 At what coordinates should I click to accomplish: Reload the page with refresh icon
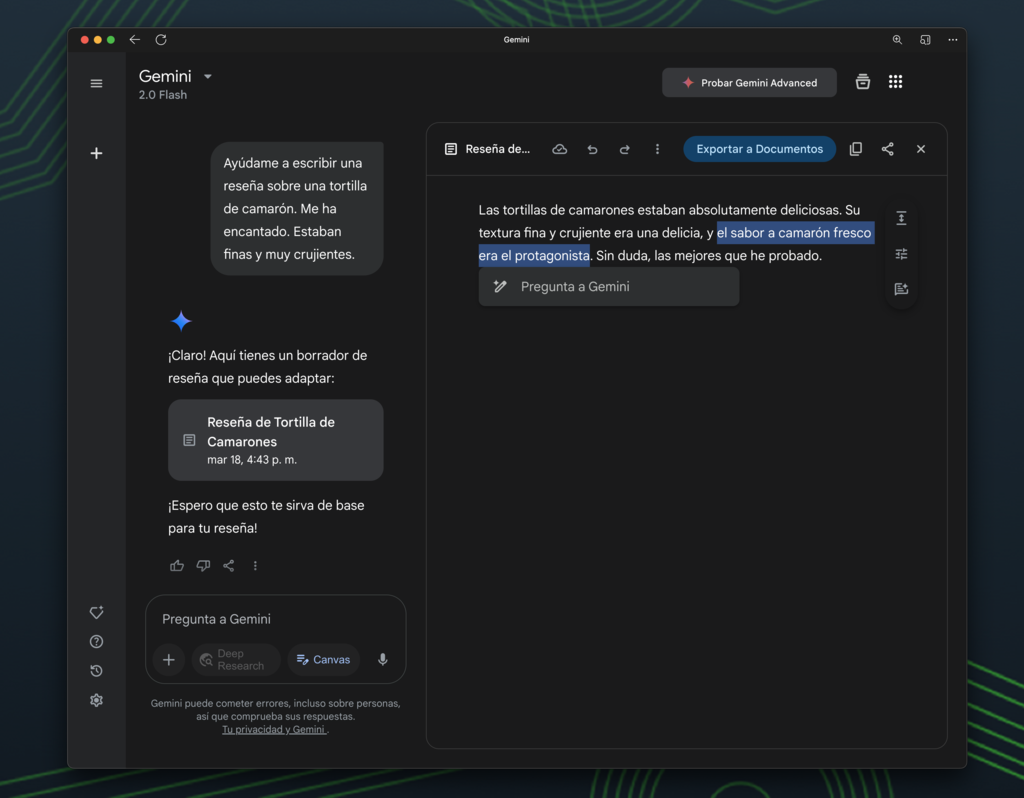tap(161, 40)
